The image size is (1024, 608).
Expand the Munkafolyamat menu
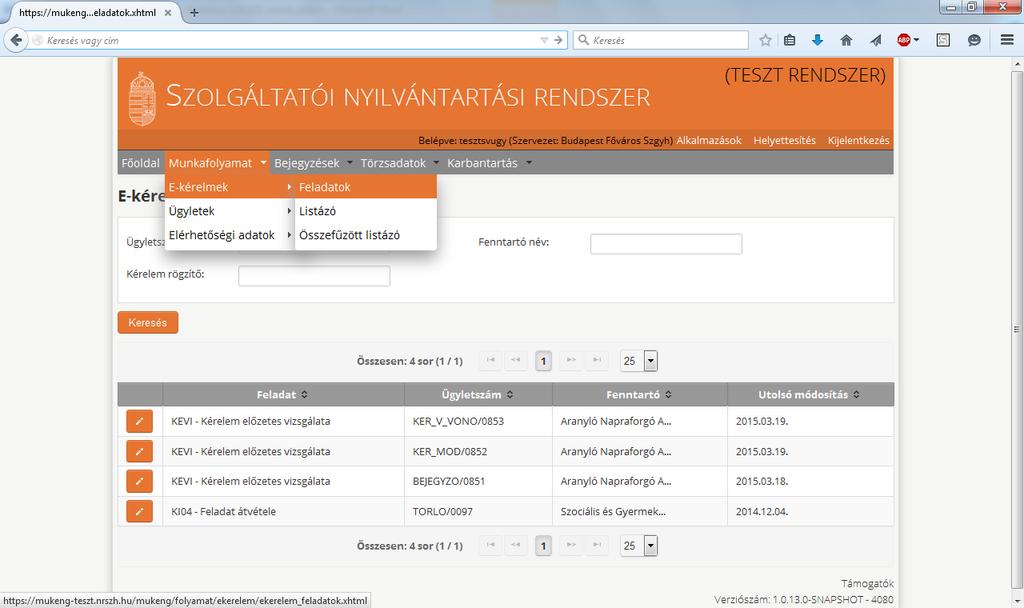coord(217,163)
